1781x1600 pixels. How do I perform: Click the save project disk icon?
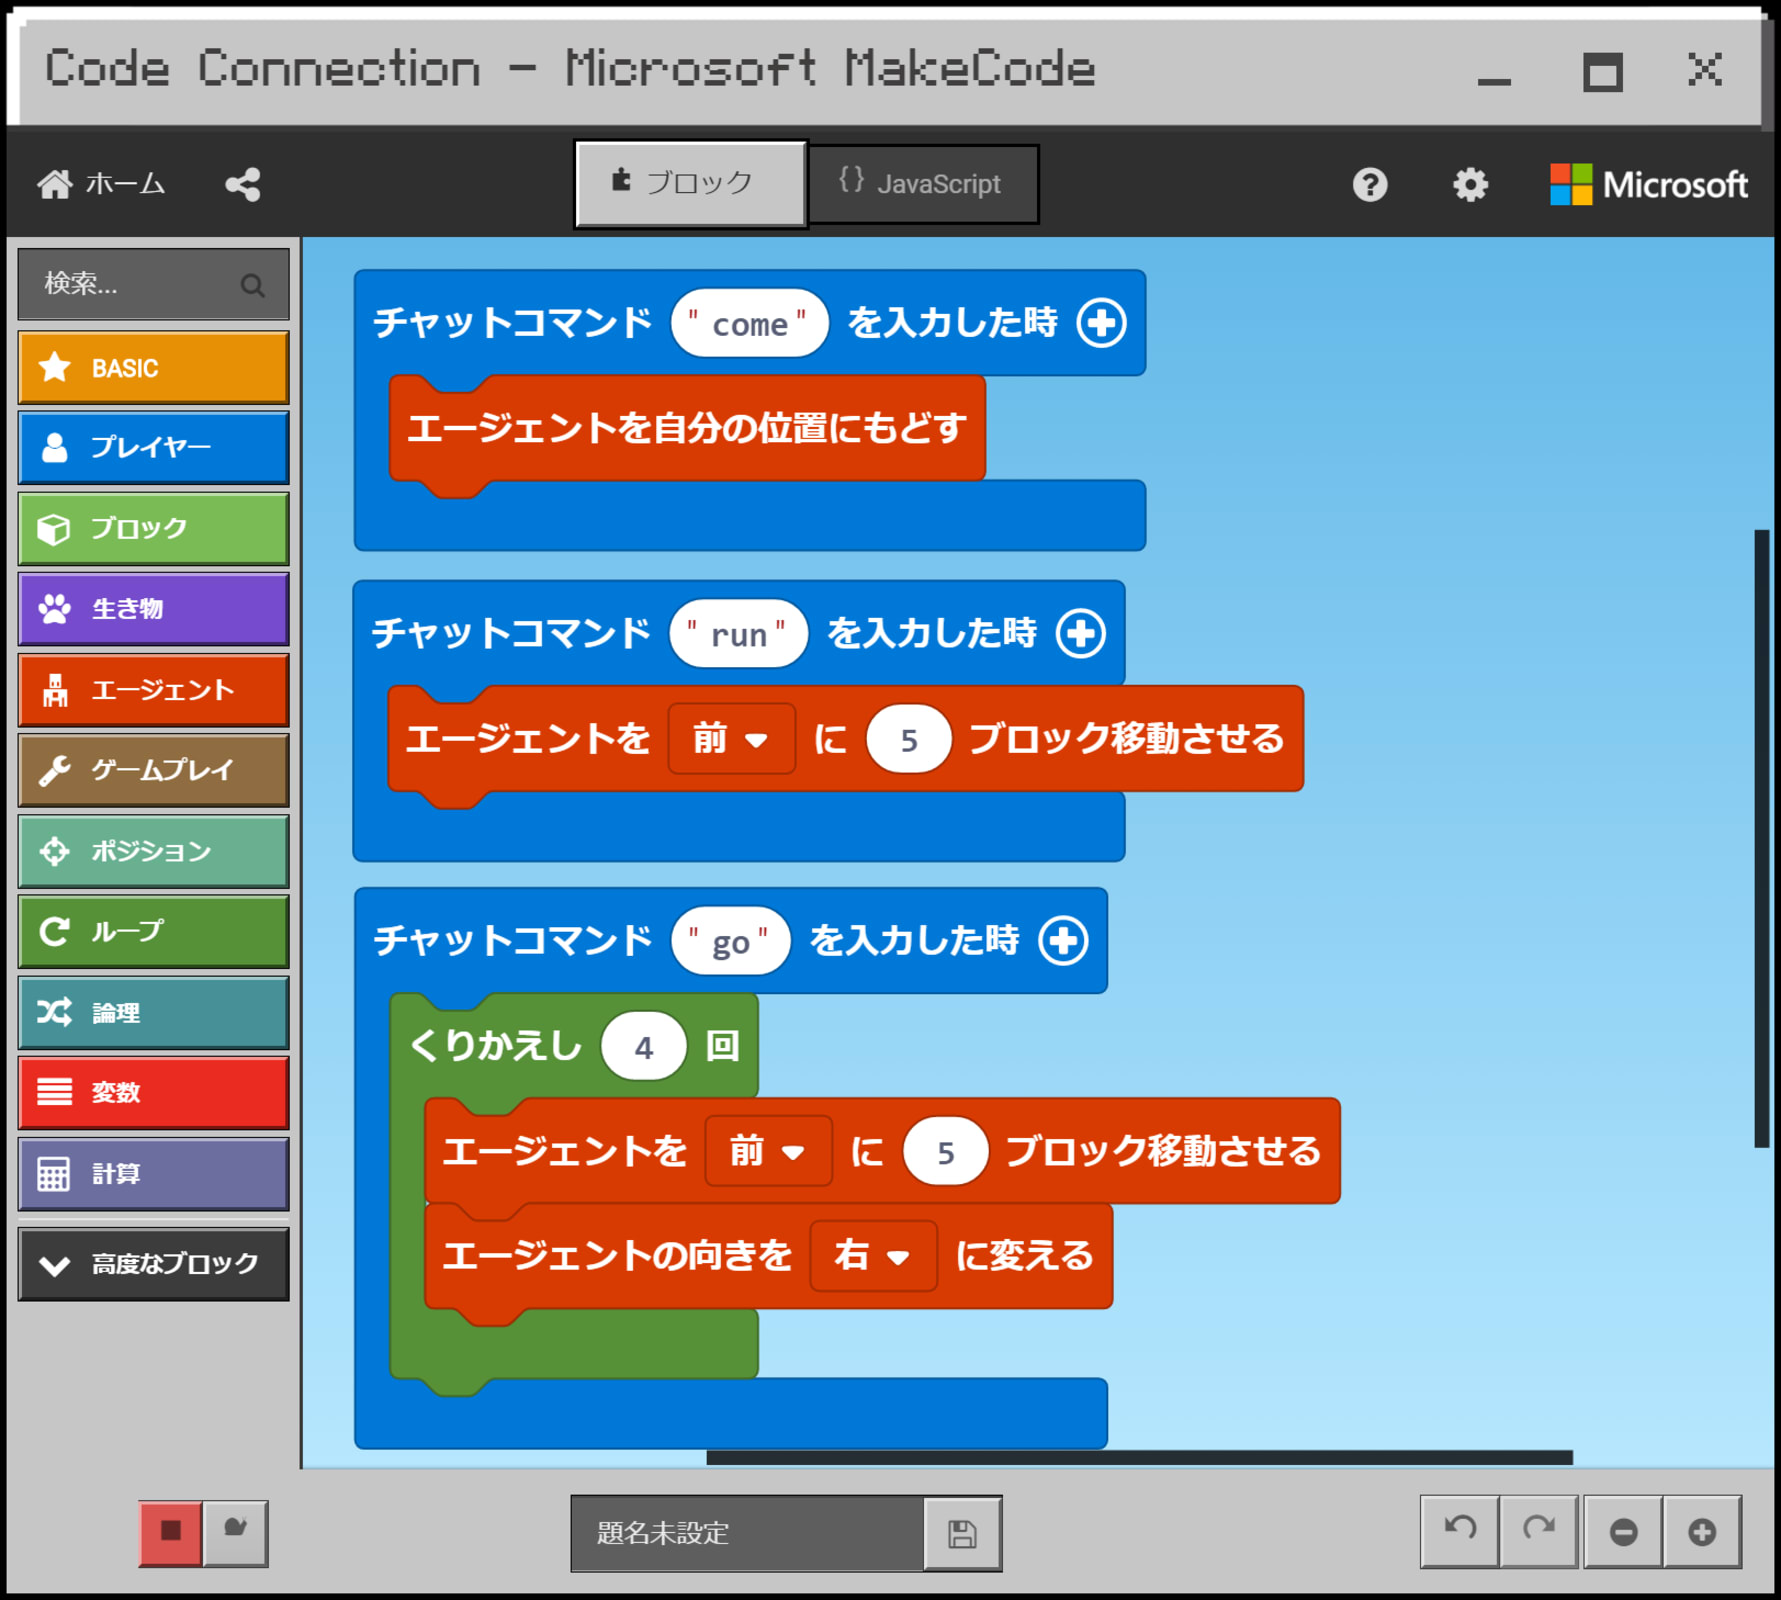pos(962,1533)
